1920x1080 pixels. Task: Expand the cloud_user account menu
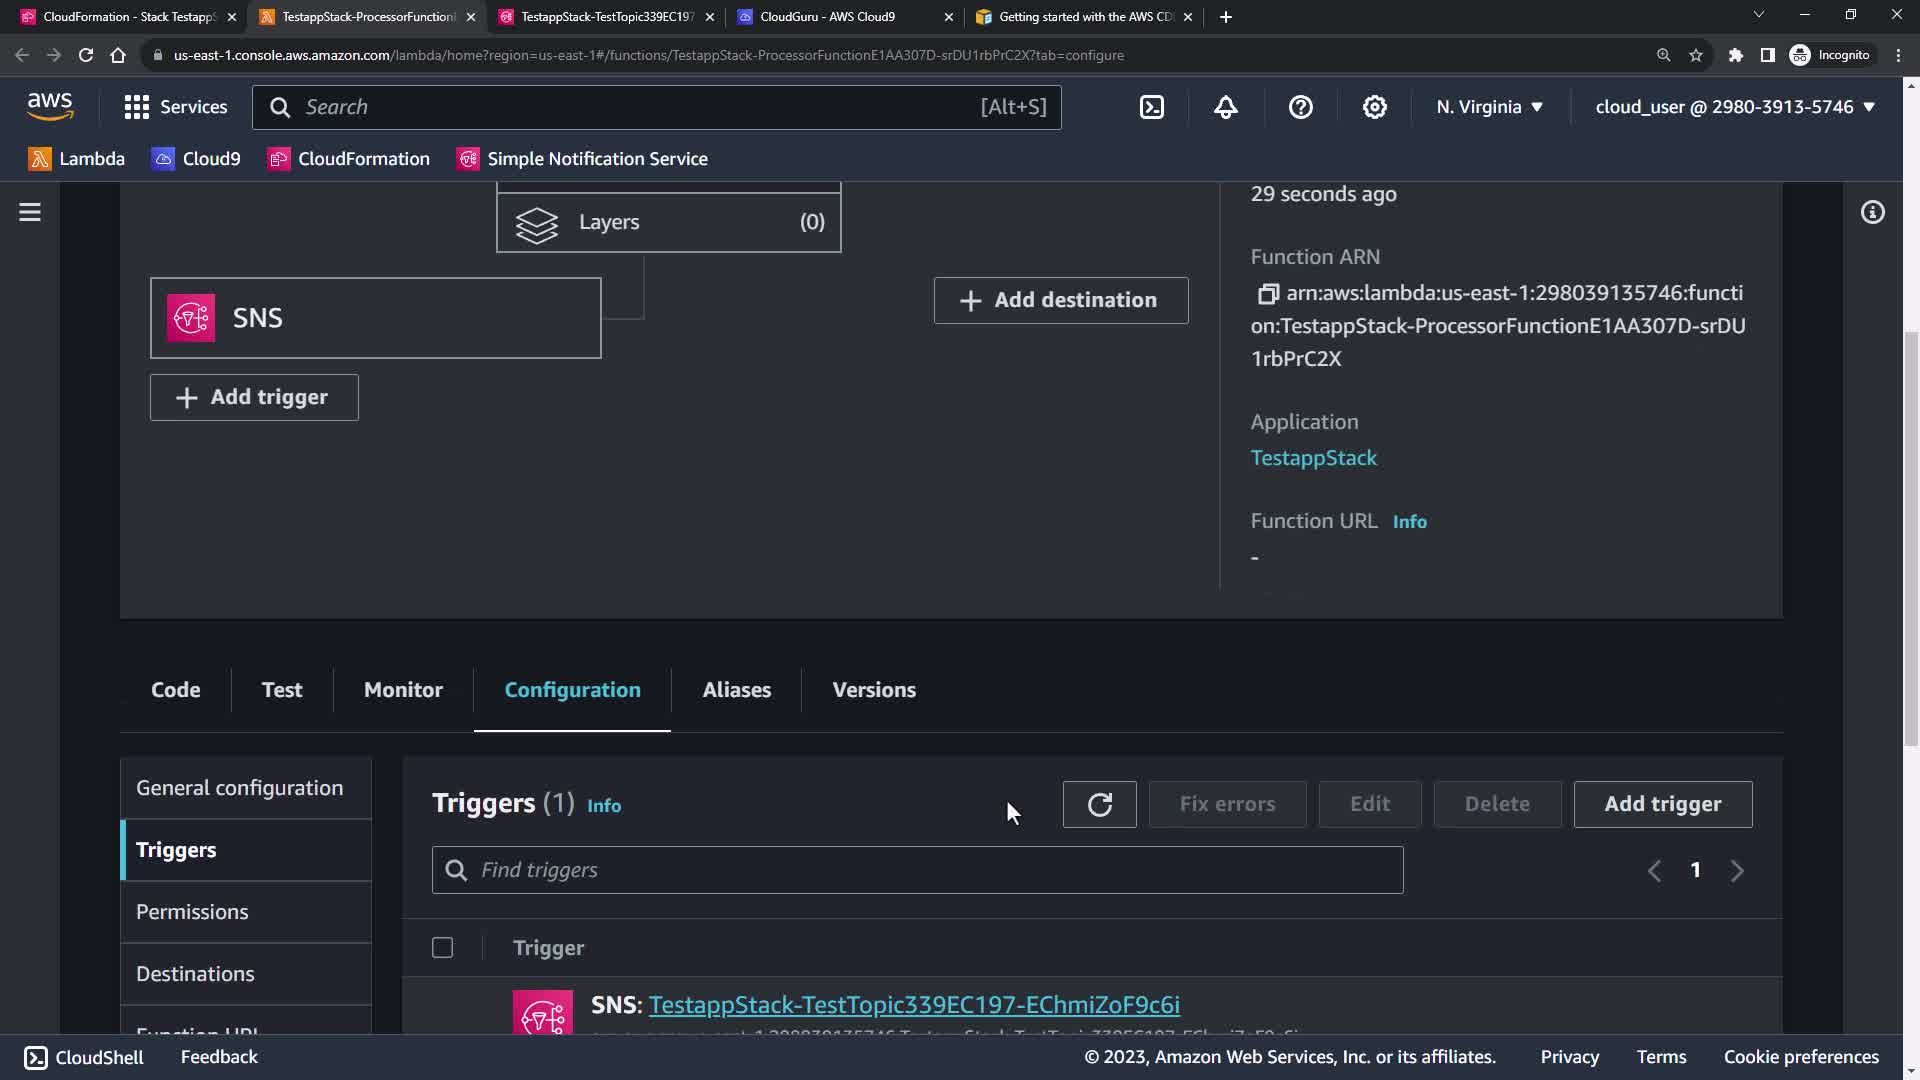click(x=1734, y=107)
